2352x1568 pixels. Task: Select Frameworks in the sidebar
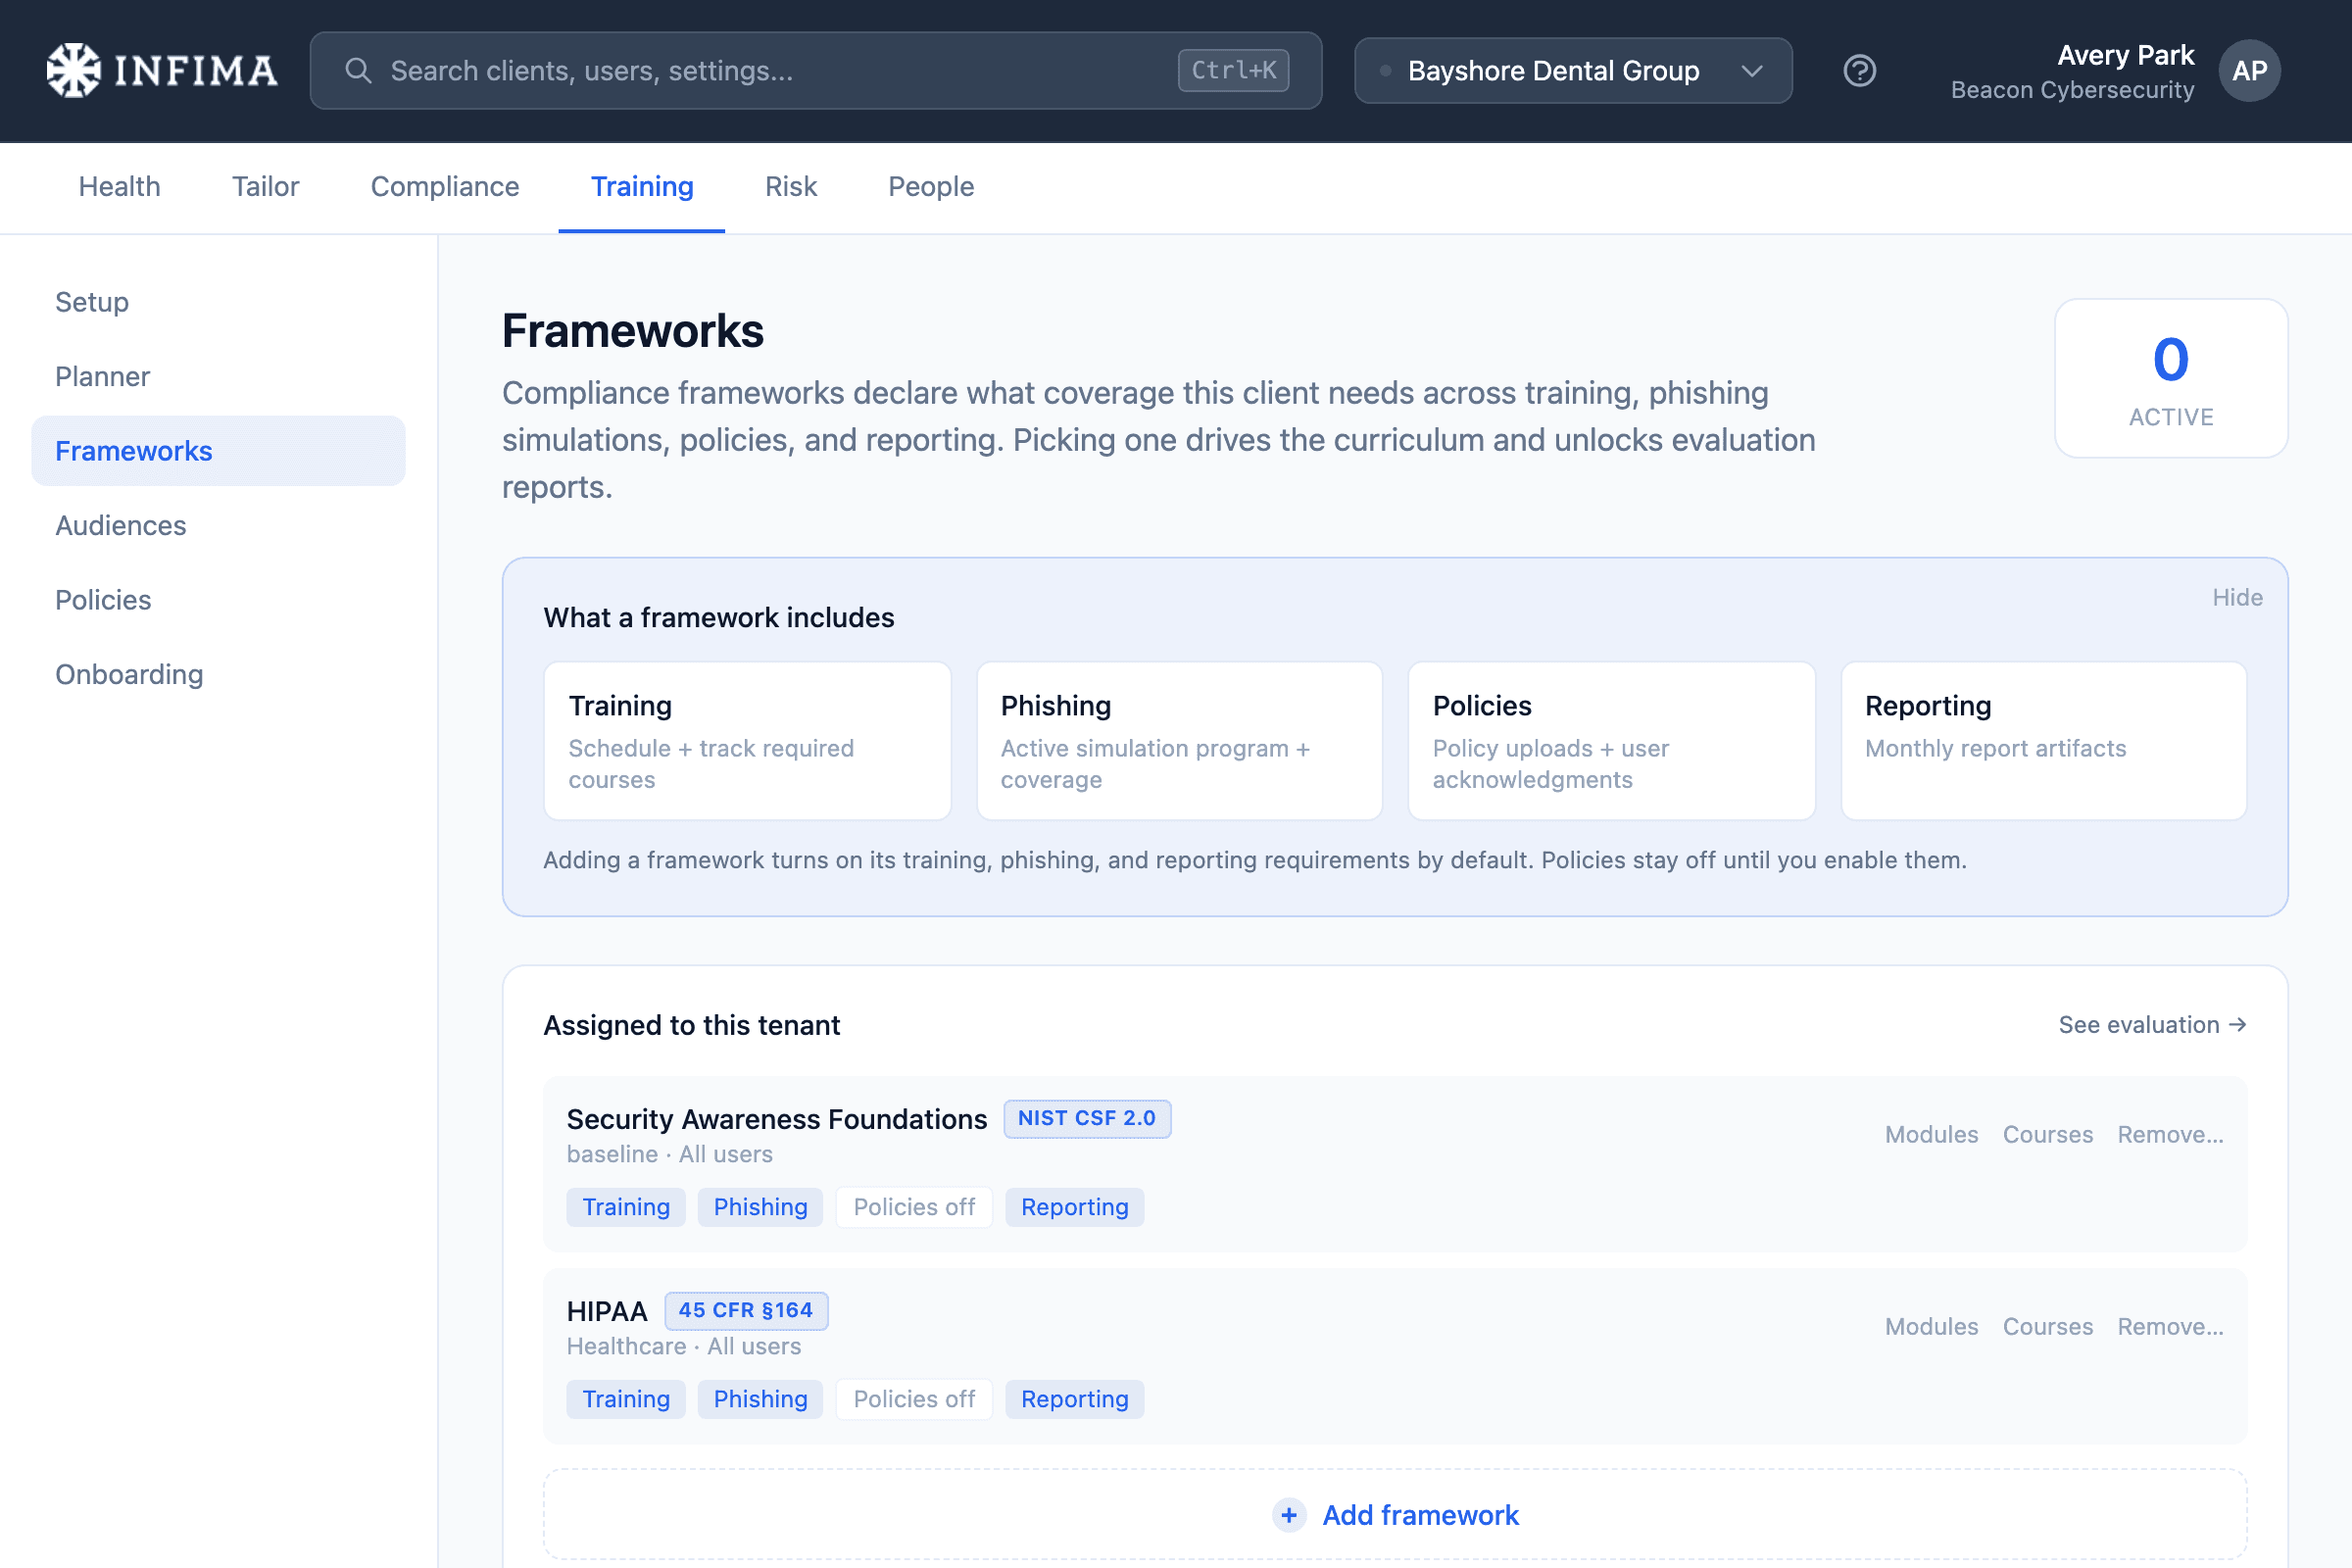[x=218, y=451]
